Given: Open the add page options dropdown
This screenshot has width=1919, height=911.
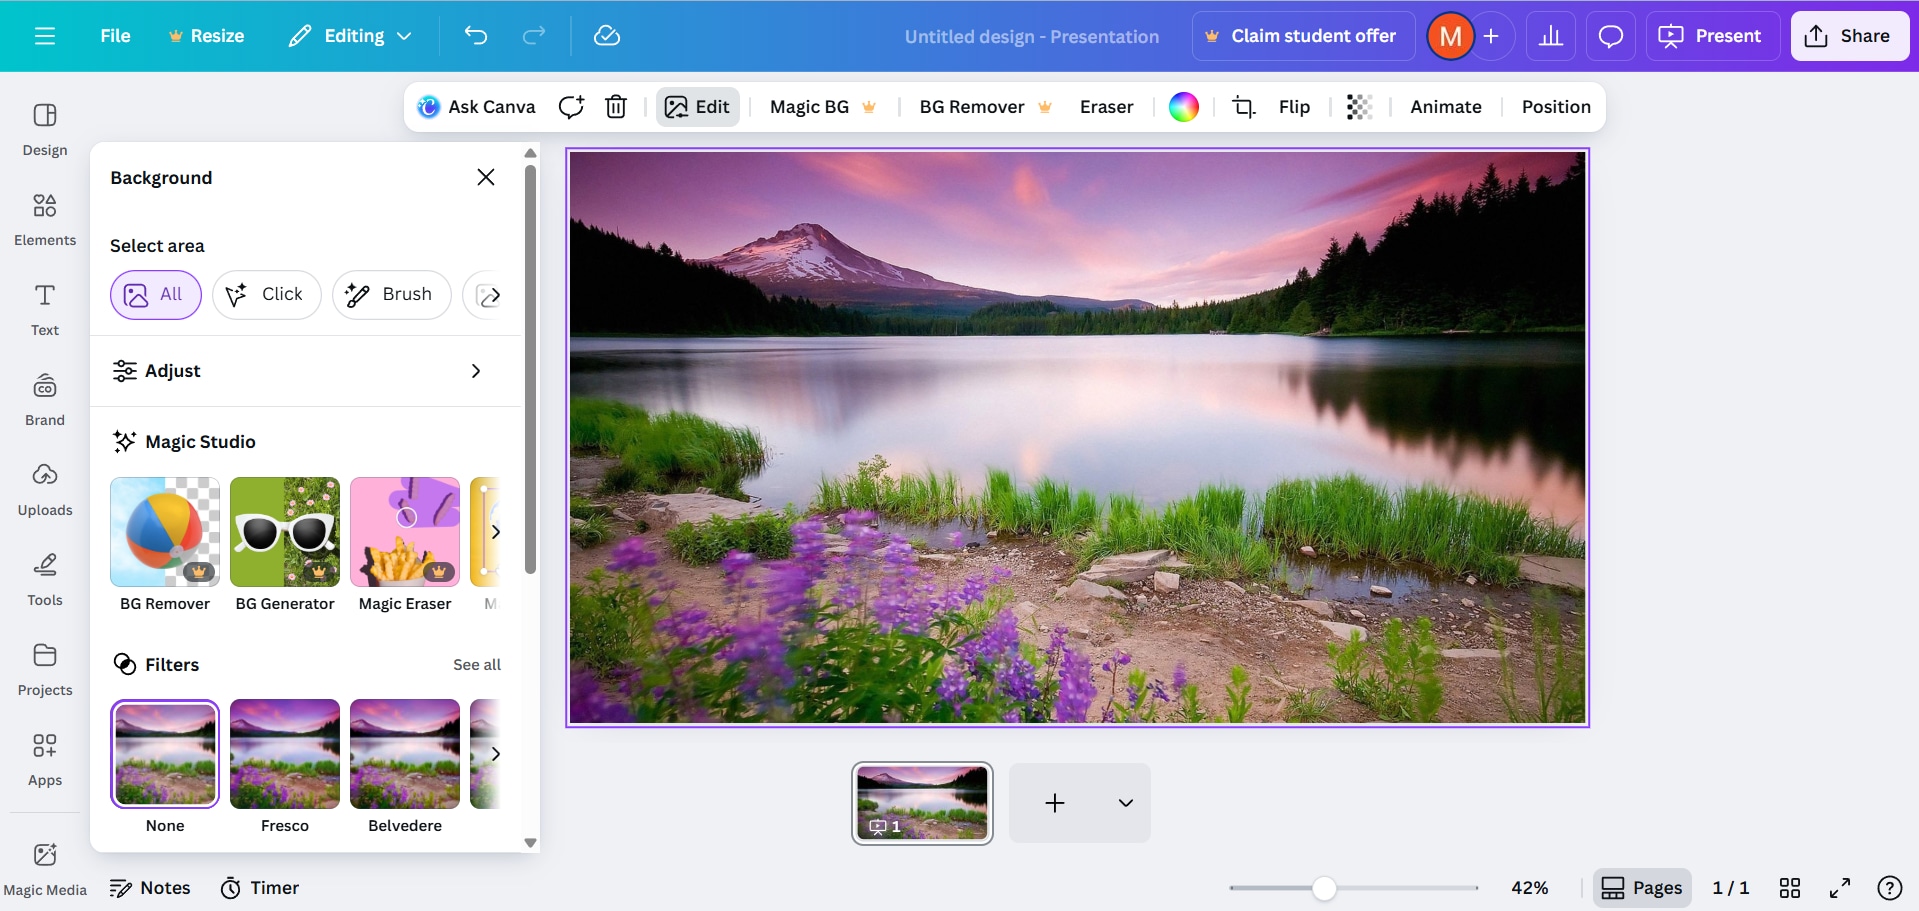Looking at the screenshot, I should pyautogui.click(x=1126, y=803).
